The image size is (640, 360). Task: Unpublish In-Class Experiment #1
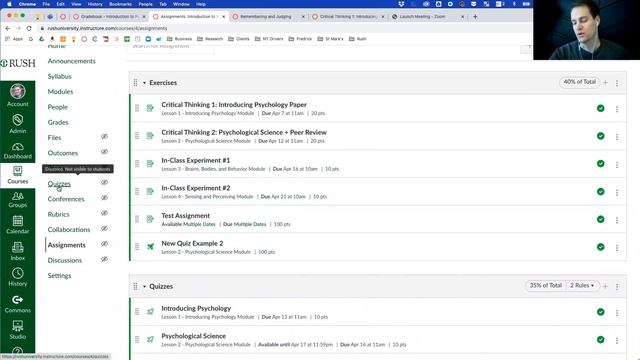point(600,164)
